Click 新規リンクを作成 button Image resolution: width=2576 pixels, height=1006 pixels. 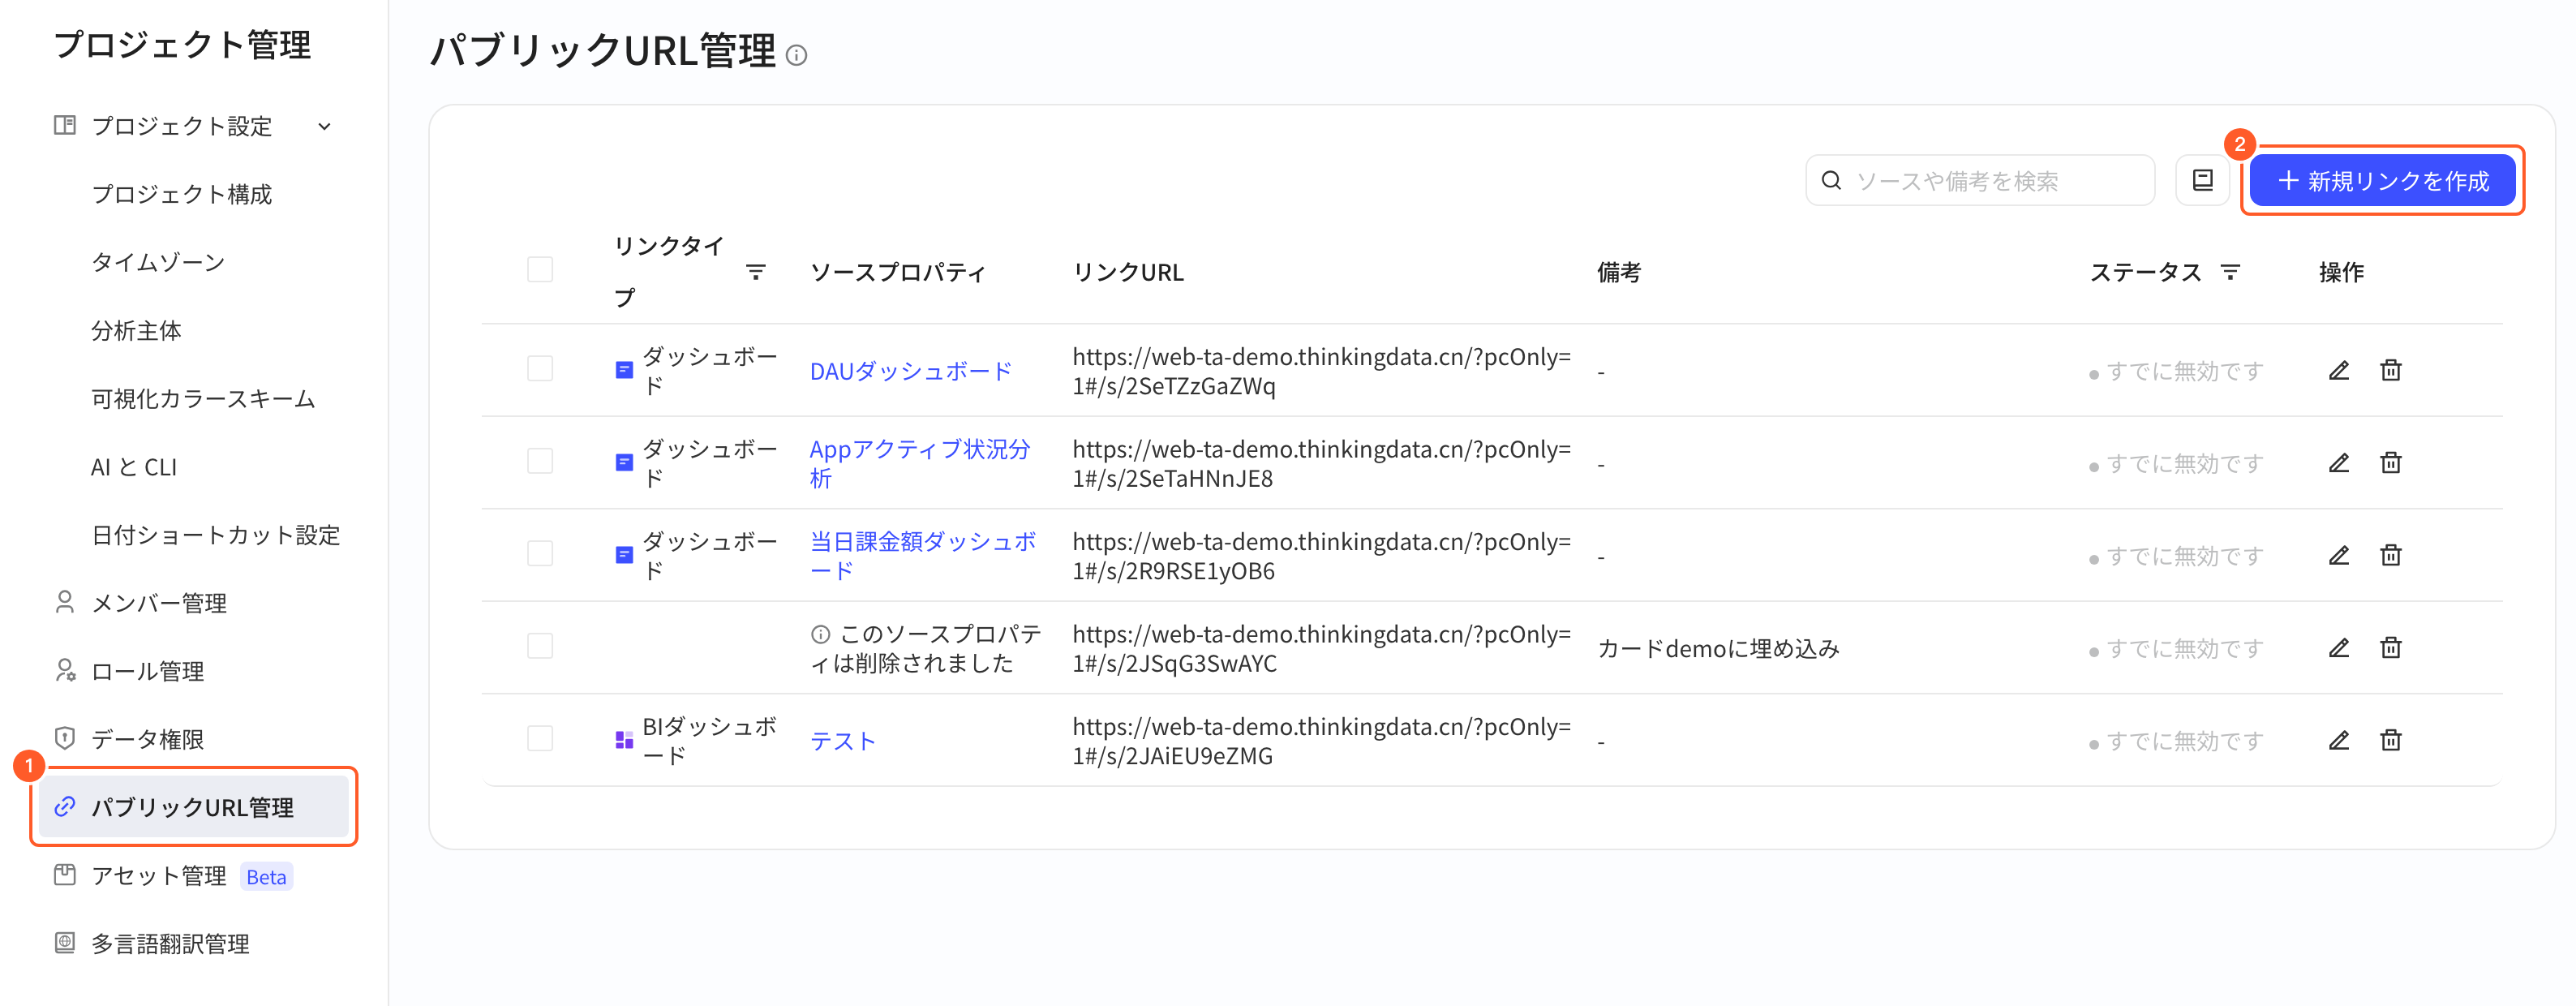tap(2382, 180)
